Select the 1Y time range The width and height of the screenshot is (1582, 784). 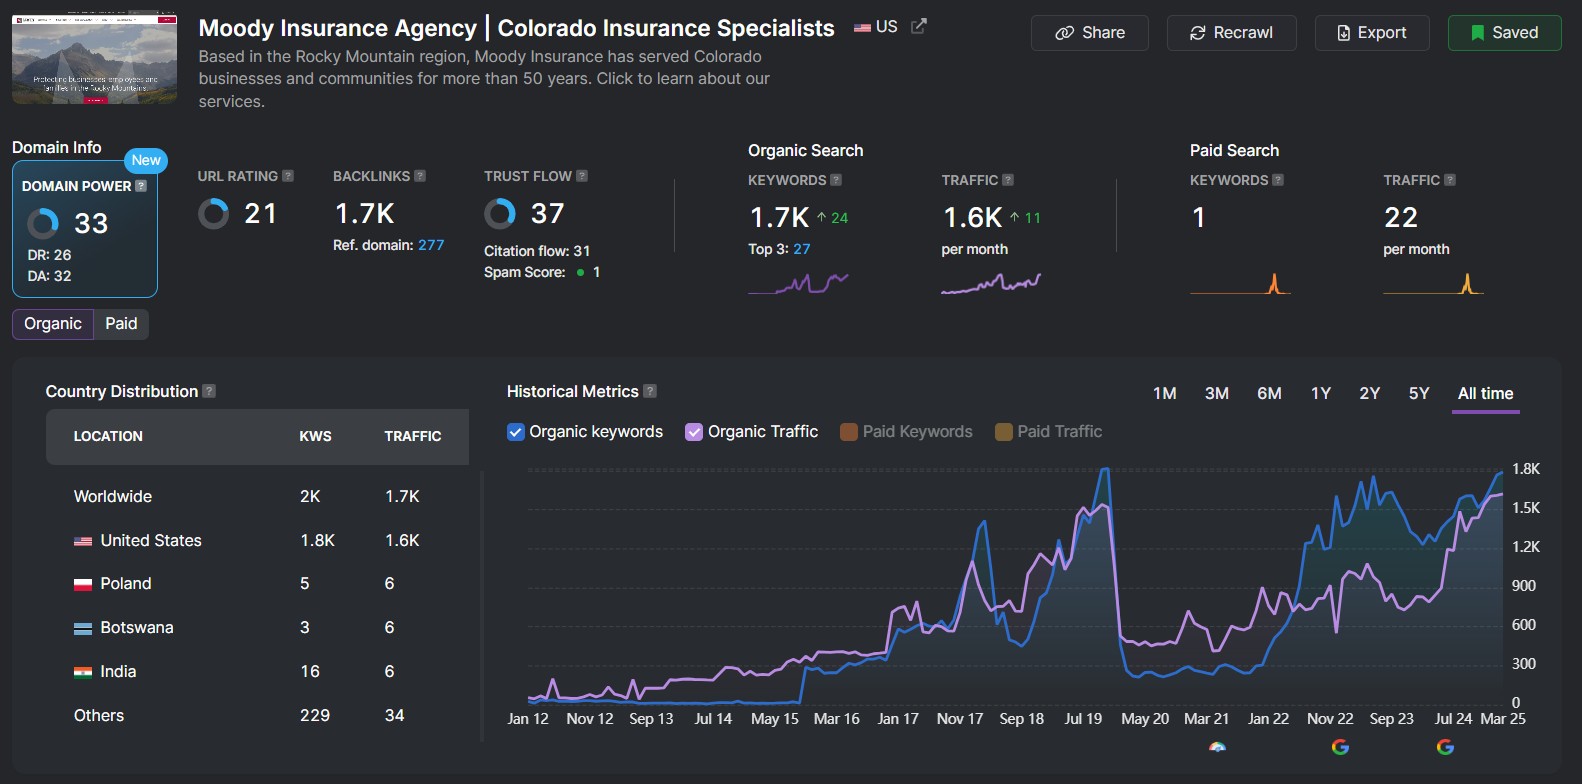[x=1321, y=393]
